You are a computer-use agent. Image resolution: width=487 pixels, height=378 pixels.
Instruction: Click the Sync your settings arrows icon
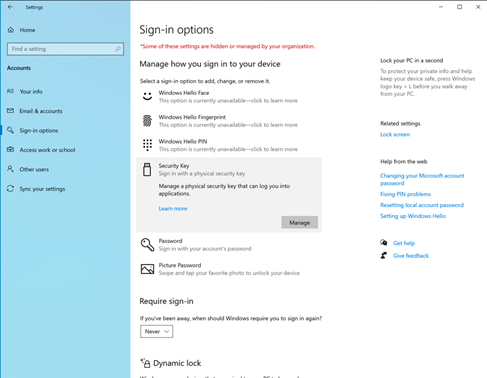click(10, 189)
